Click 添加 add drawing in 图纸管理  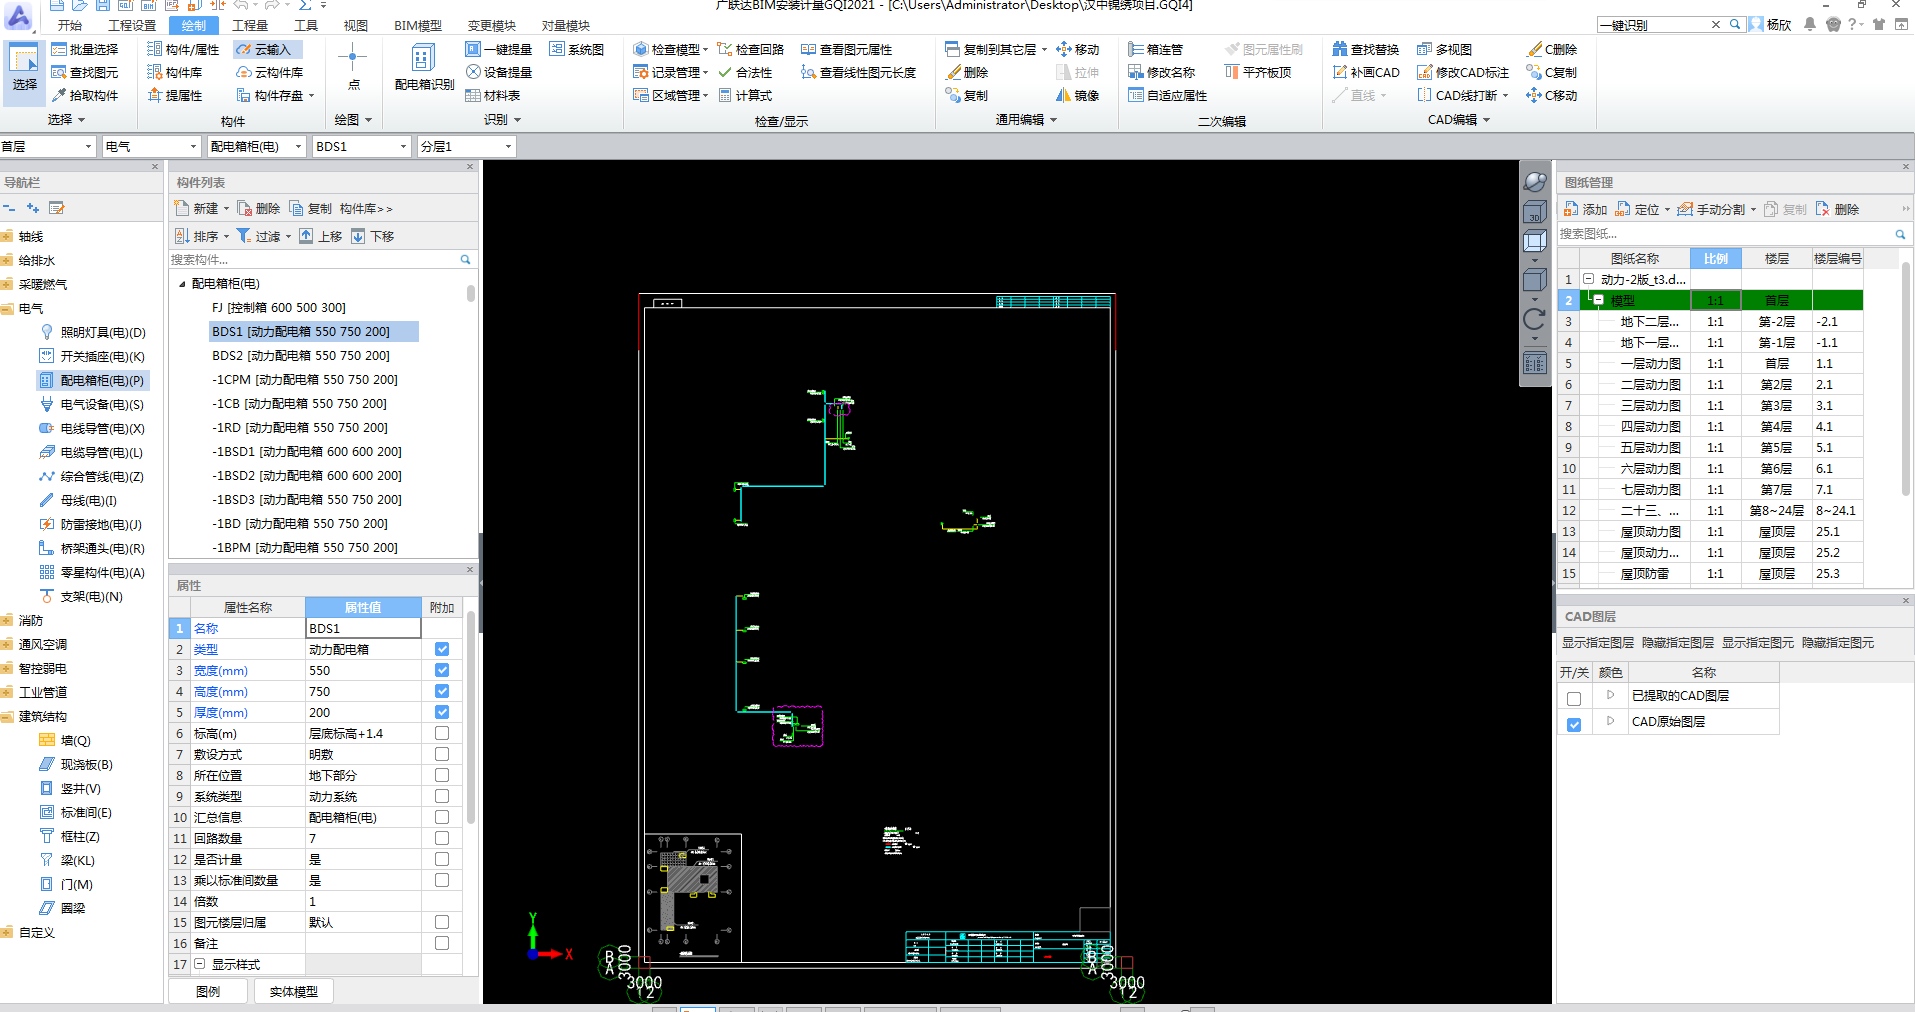point(1586,209)
